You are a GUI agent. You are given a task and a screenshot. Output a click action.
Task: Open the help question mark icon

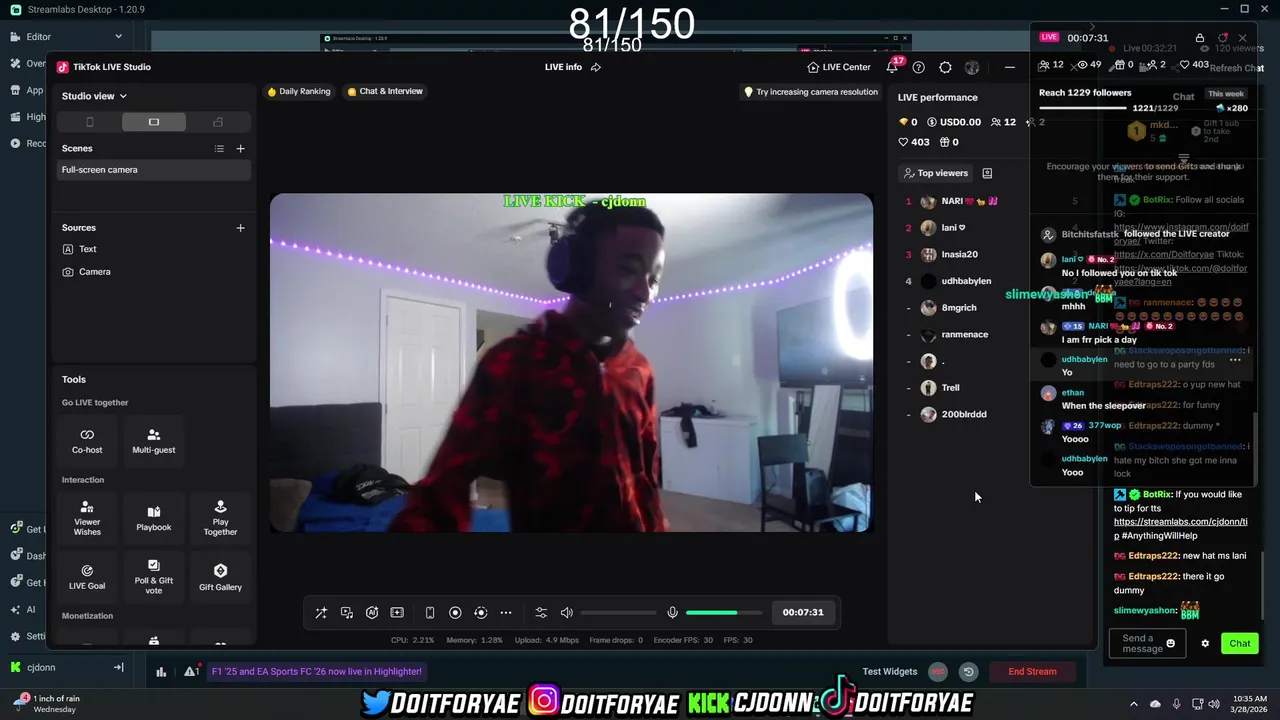point(919,67)
